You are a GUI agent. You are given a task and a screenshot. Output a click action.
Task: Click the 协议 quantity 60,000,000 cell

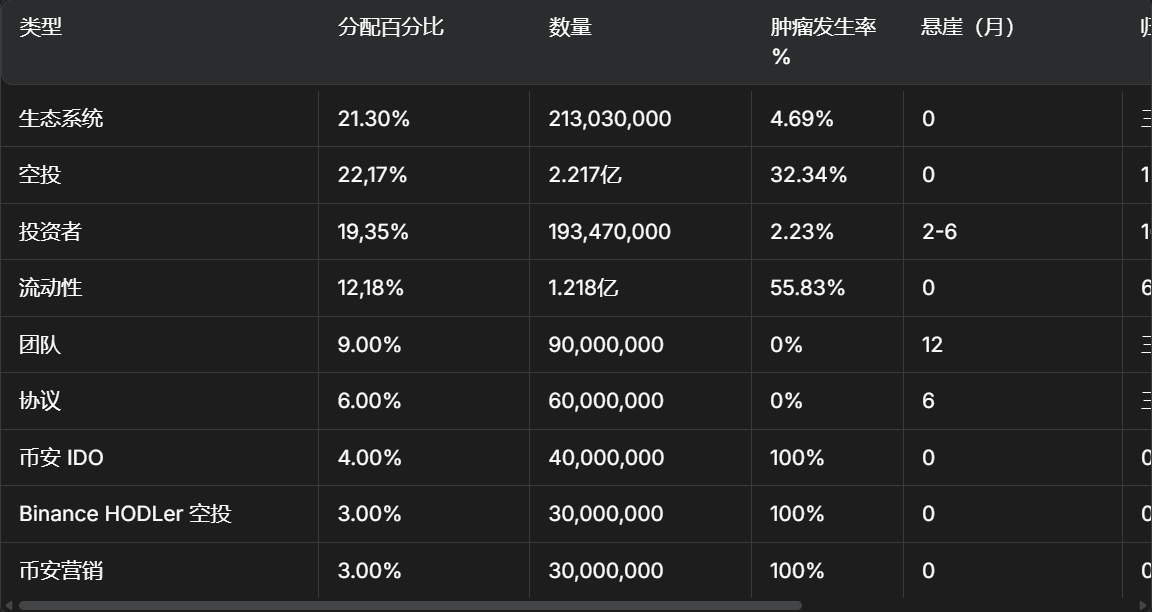click(x=605, y=400)
